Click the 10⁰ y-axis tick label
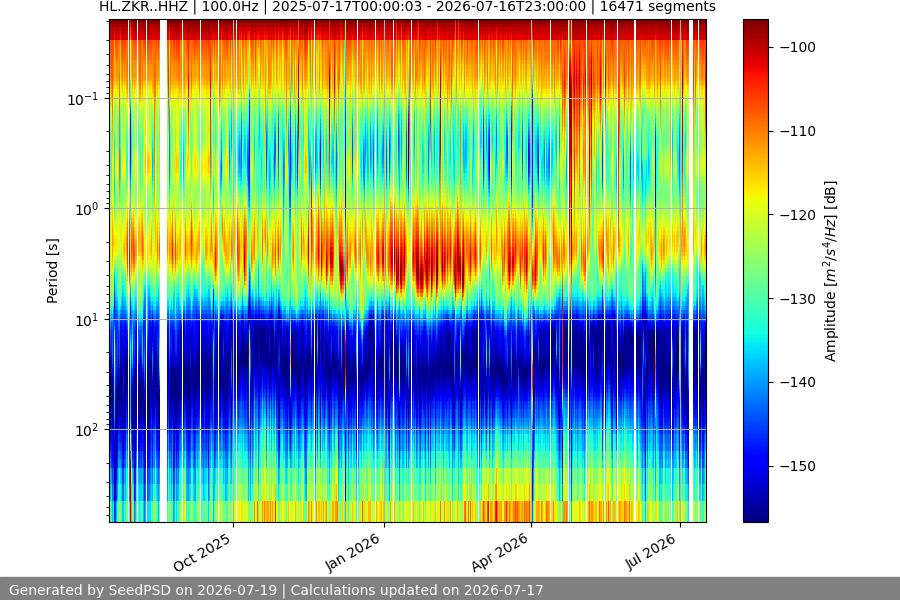This screenshot has height=600, width=900. pos(87,209)
